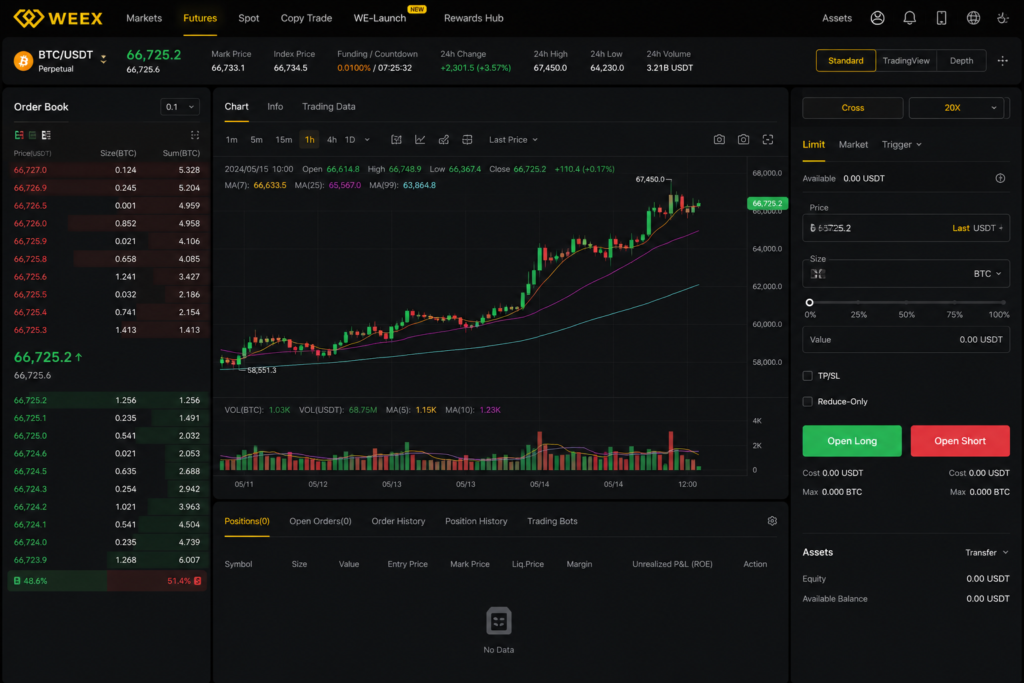Click the BTC coin icon
Viewport: 1024px width, 683px height.
click(24, 61)
